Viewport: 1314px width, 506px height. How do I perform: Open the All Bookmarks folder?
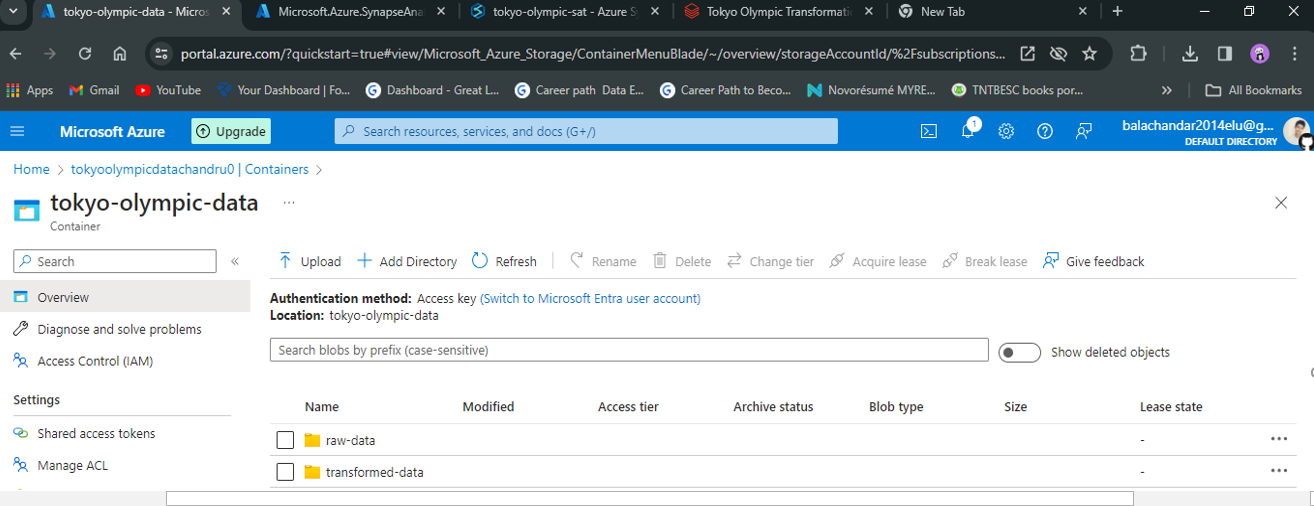coord(1254,90)
